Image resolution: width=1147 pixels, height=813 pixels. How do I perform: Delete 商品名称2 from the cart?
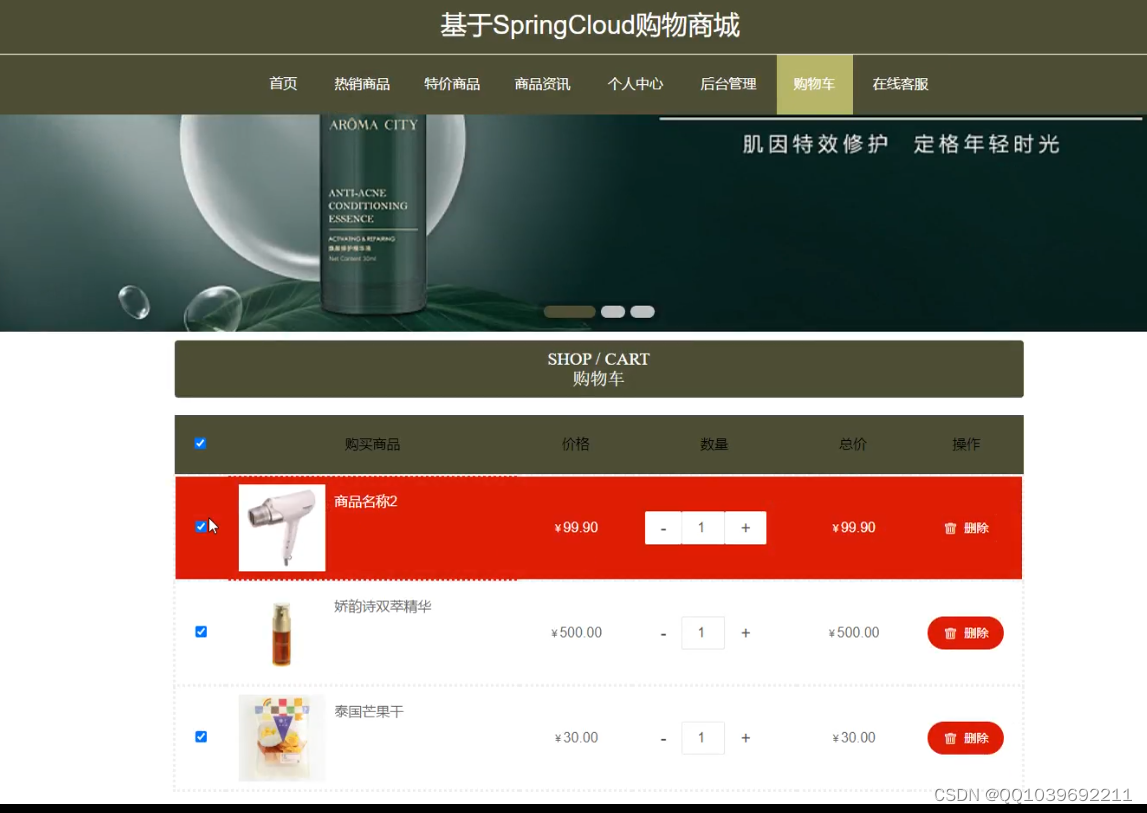[966, 528]
